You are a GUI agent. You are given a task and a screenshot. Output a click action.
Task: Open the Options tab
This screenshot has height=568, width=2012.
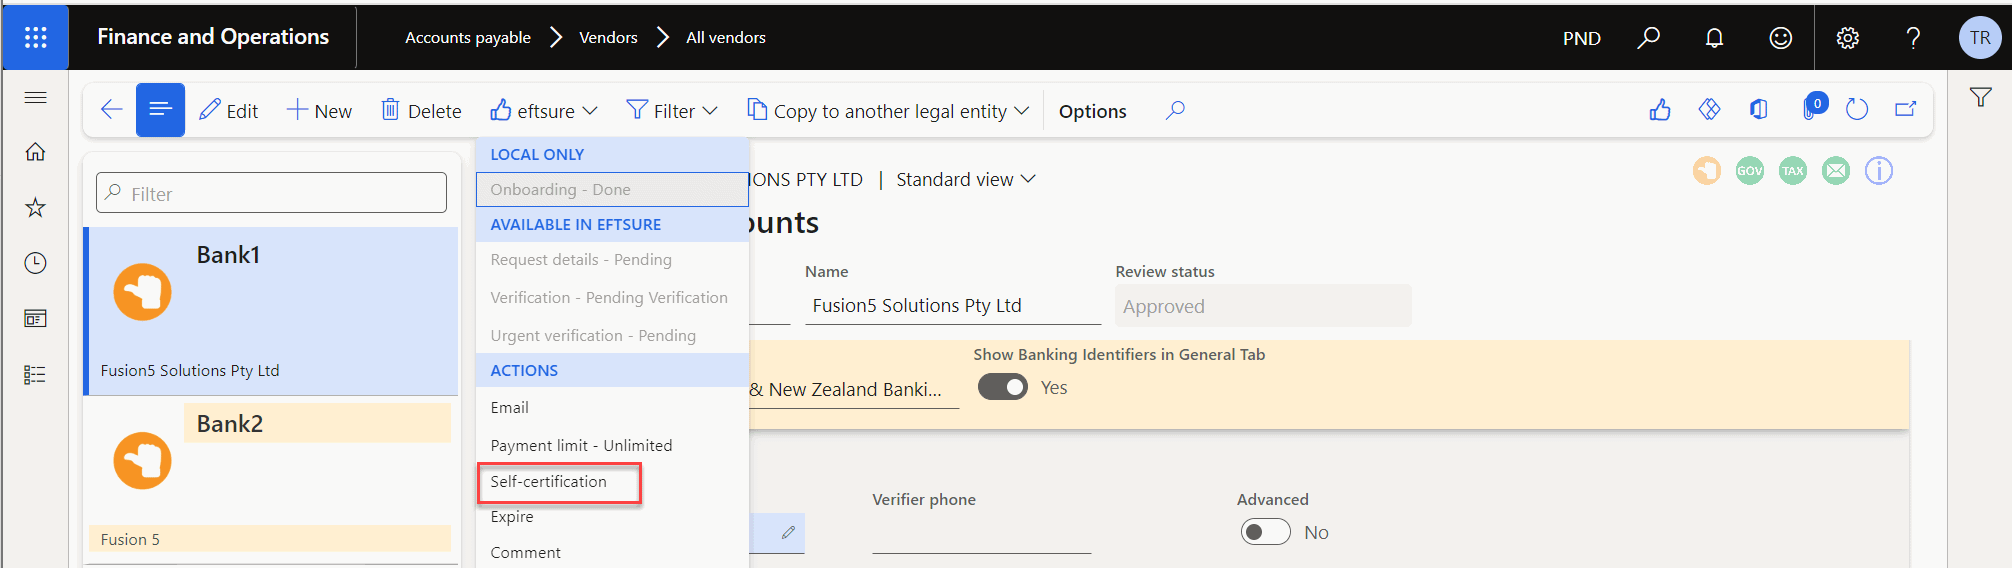point(1092,111)
